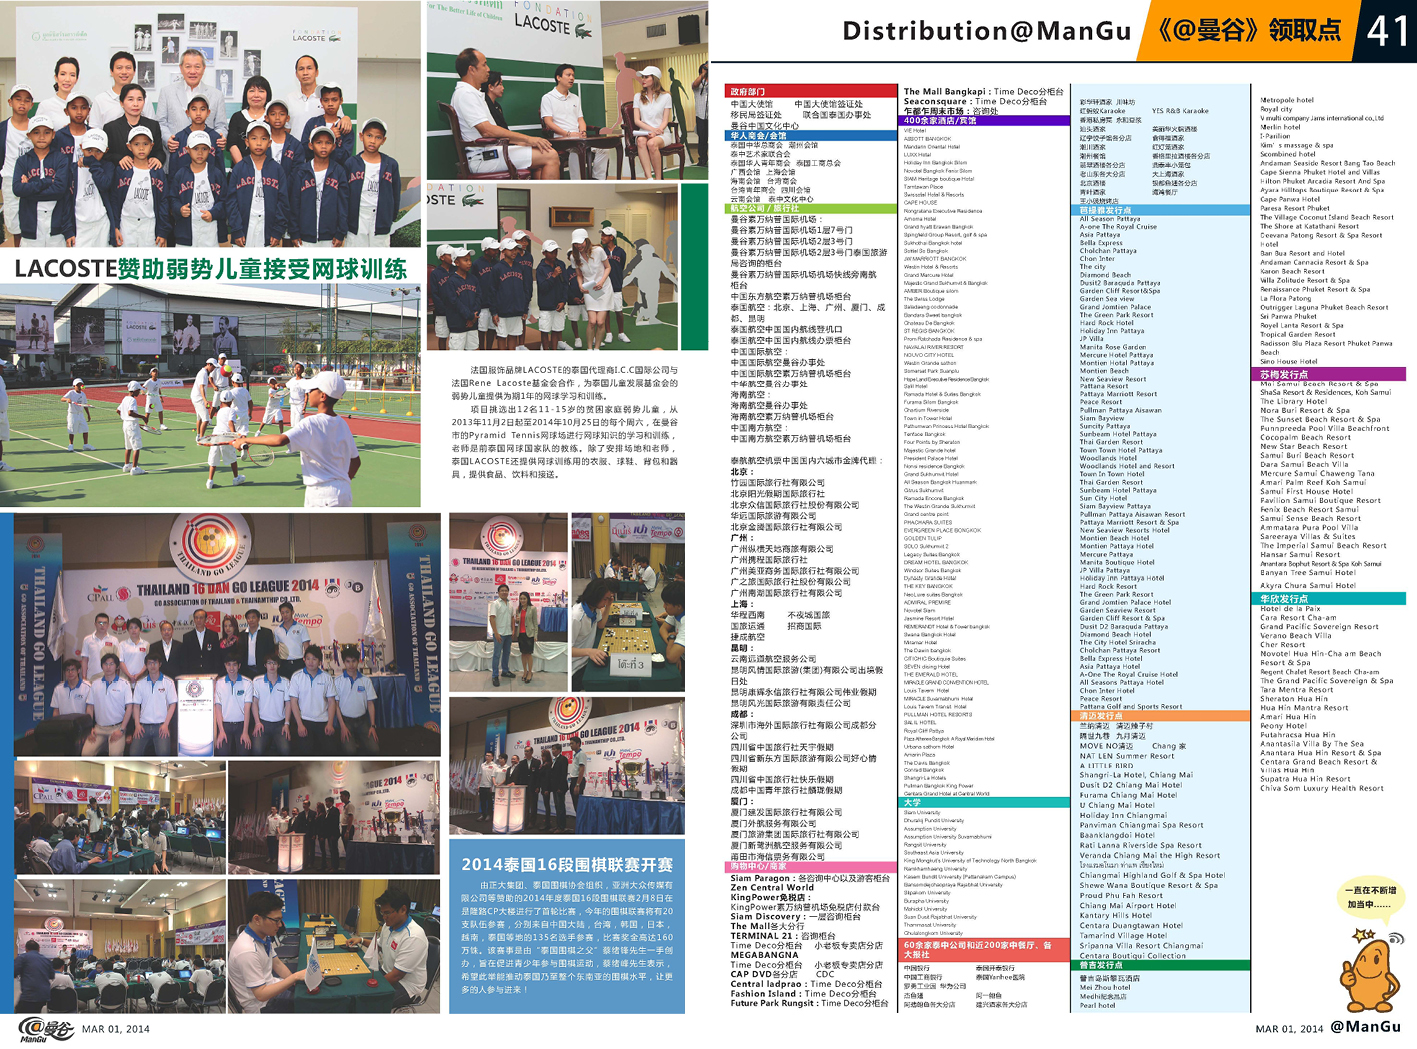Click the ManGu logo in bottom-left footer

coord(46,1029)
